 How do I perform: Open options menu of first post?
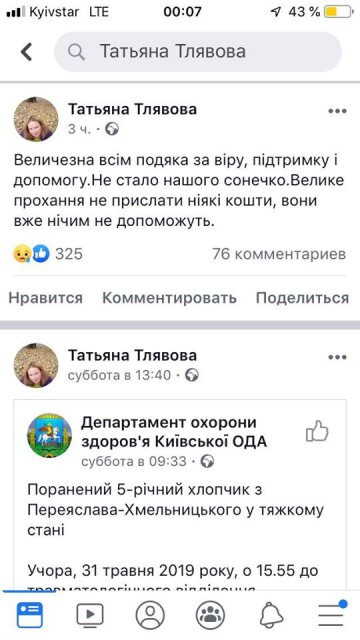tap(338, 111)
